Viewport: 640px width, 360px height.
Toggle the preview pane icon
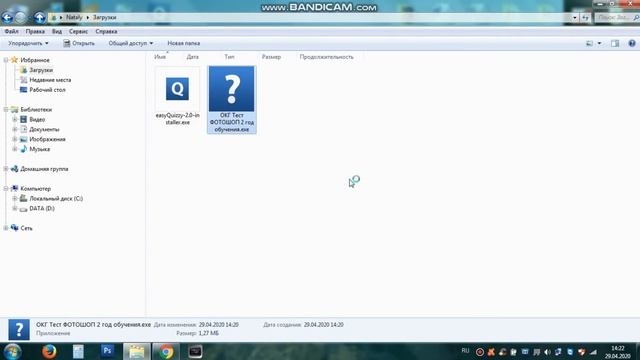coord(615,43)
